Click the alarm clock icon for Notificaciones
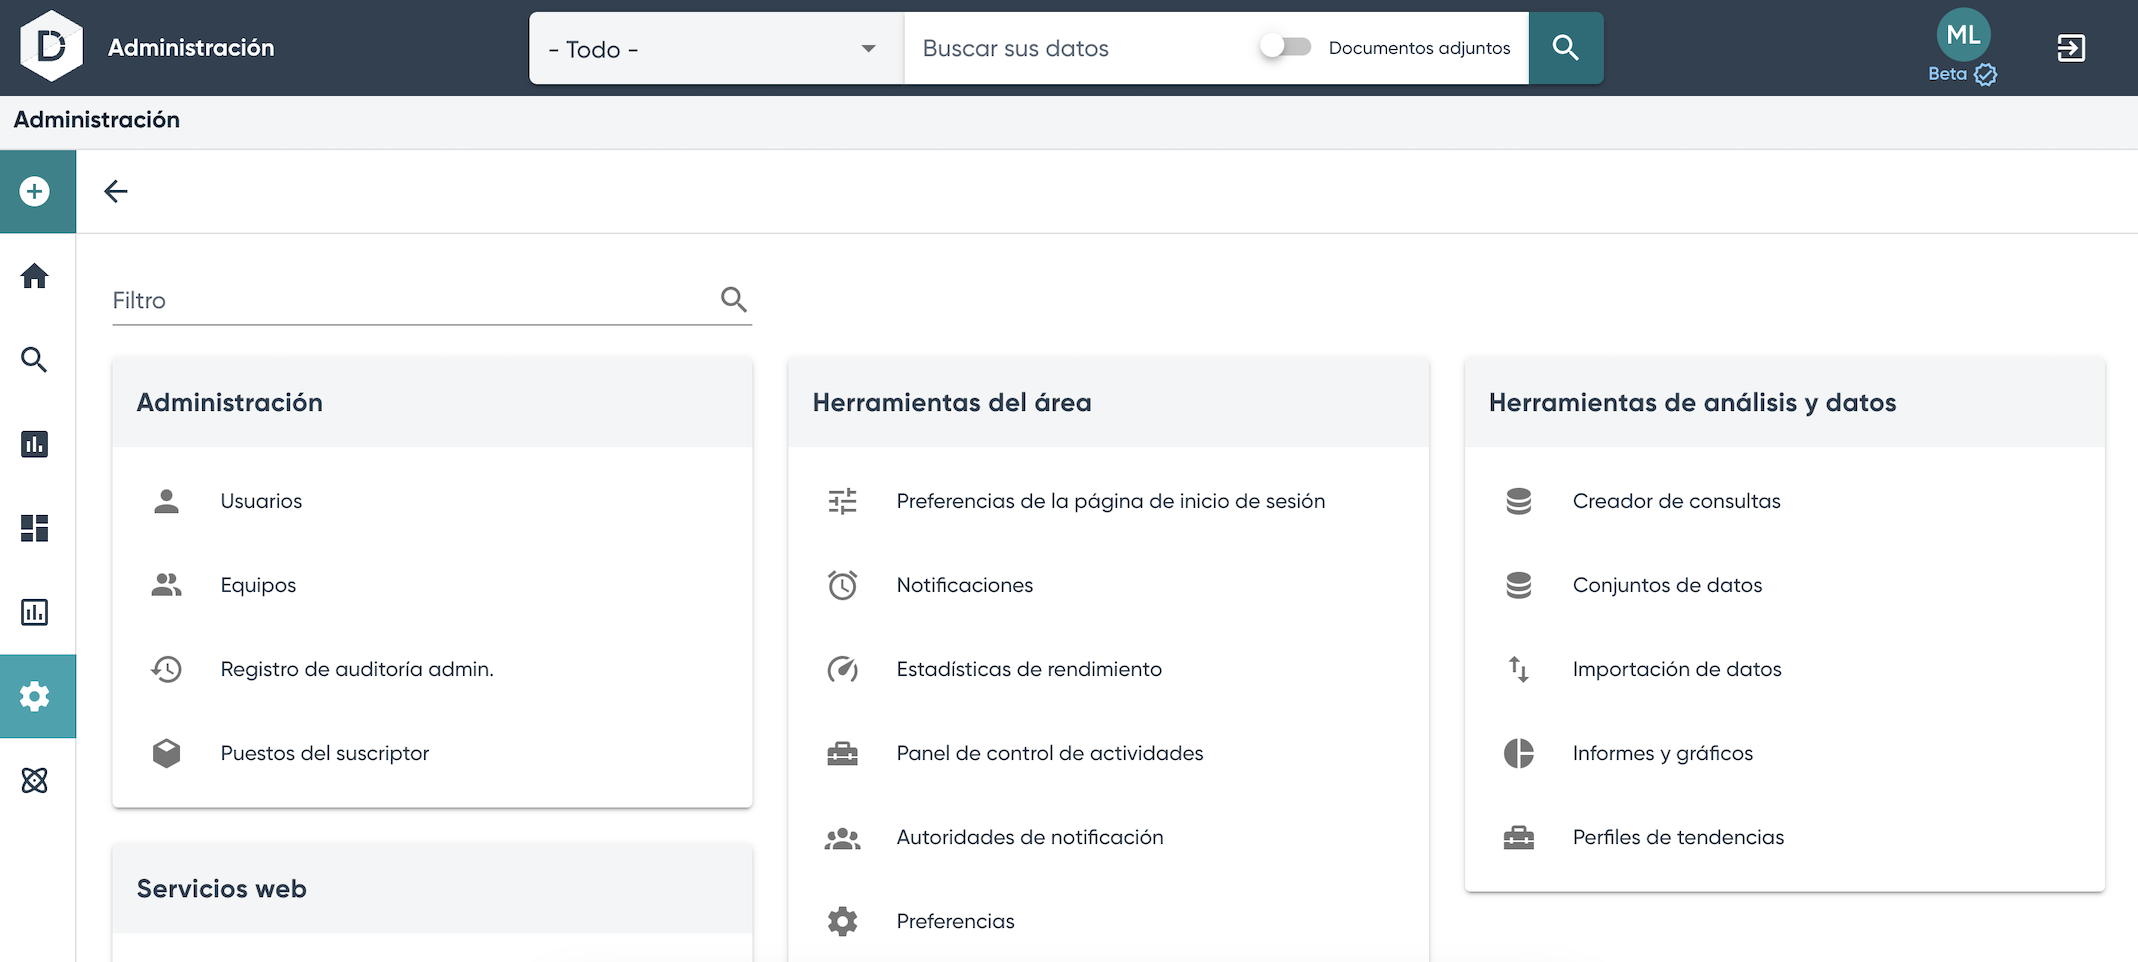2138x962 pixels. pos(843,585)
